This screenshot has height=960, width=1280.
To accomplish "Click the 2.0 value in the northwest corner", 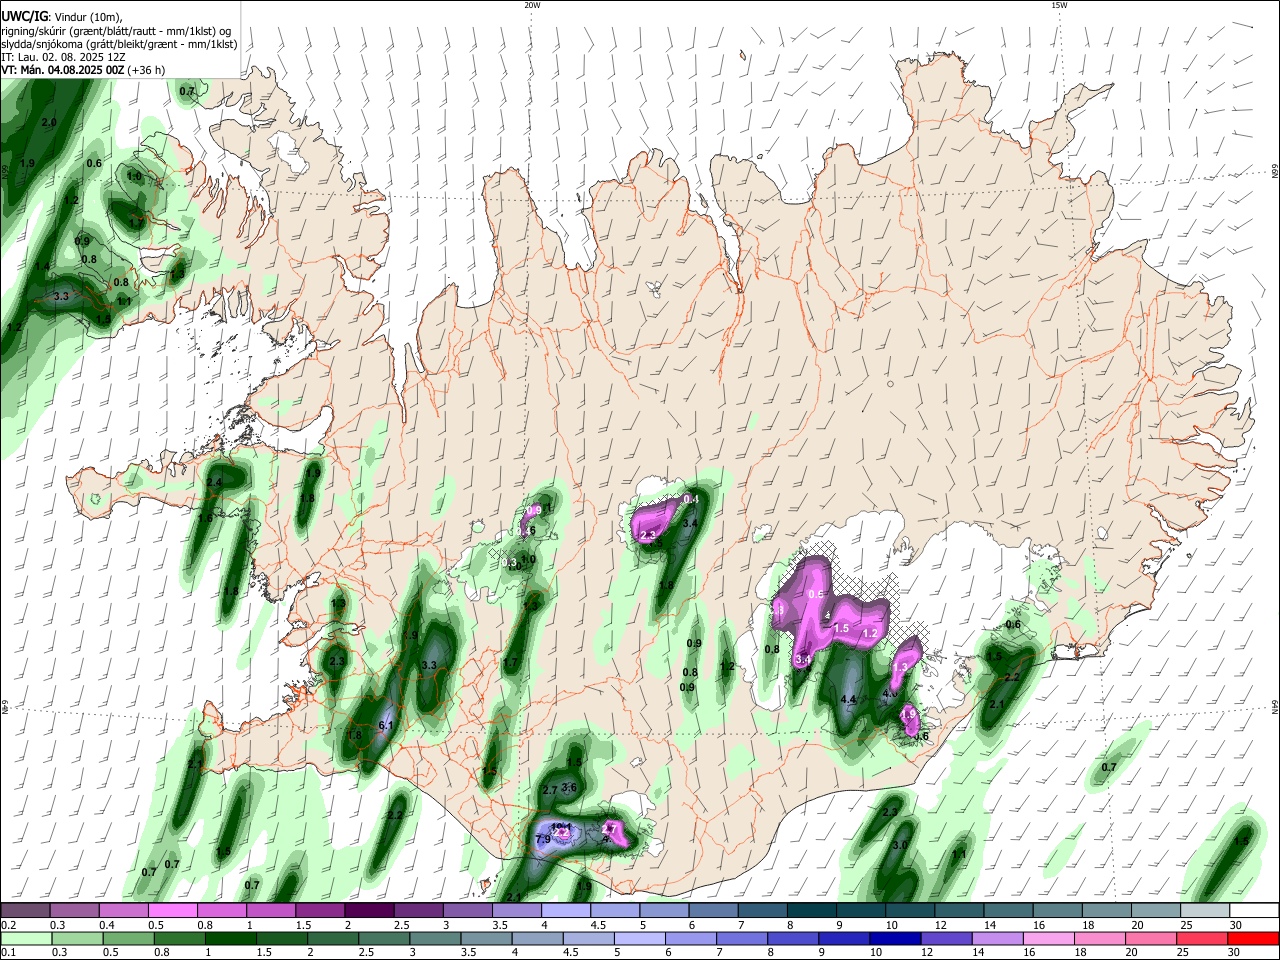I will 49,122.
